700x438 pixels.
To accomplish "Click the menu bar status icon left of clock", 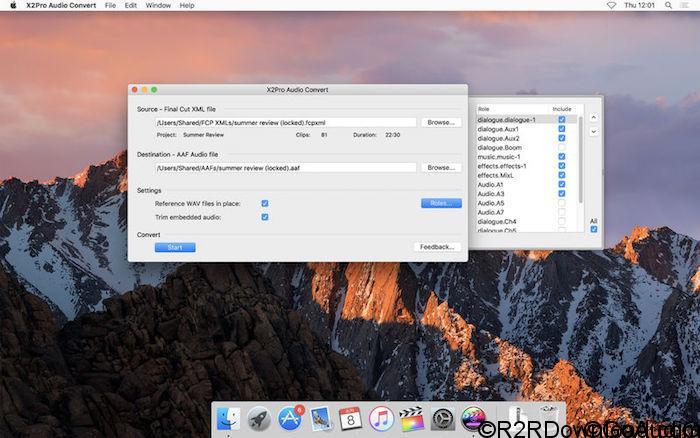I will coord(611,5).
